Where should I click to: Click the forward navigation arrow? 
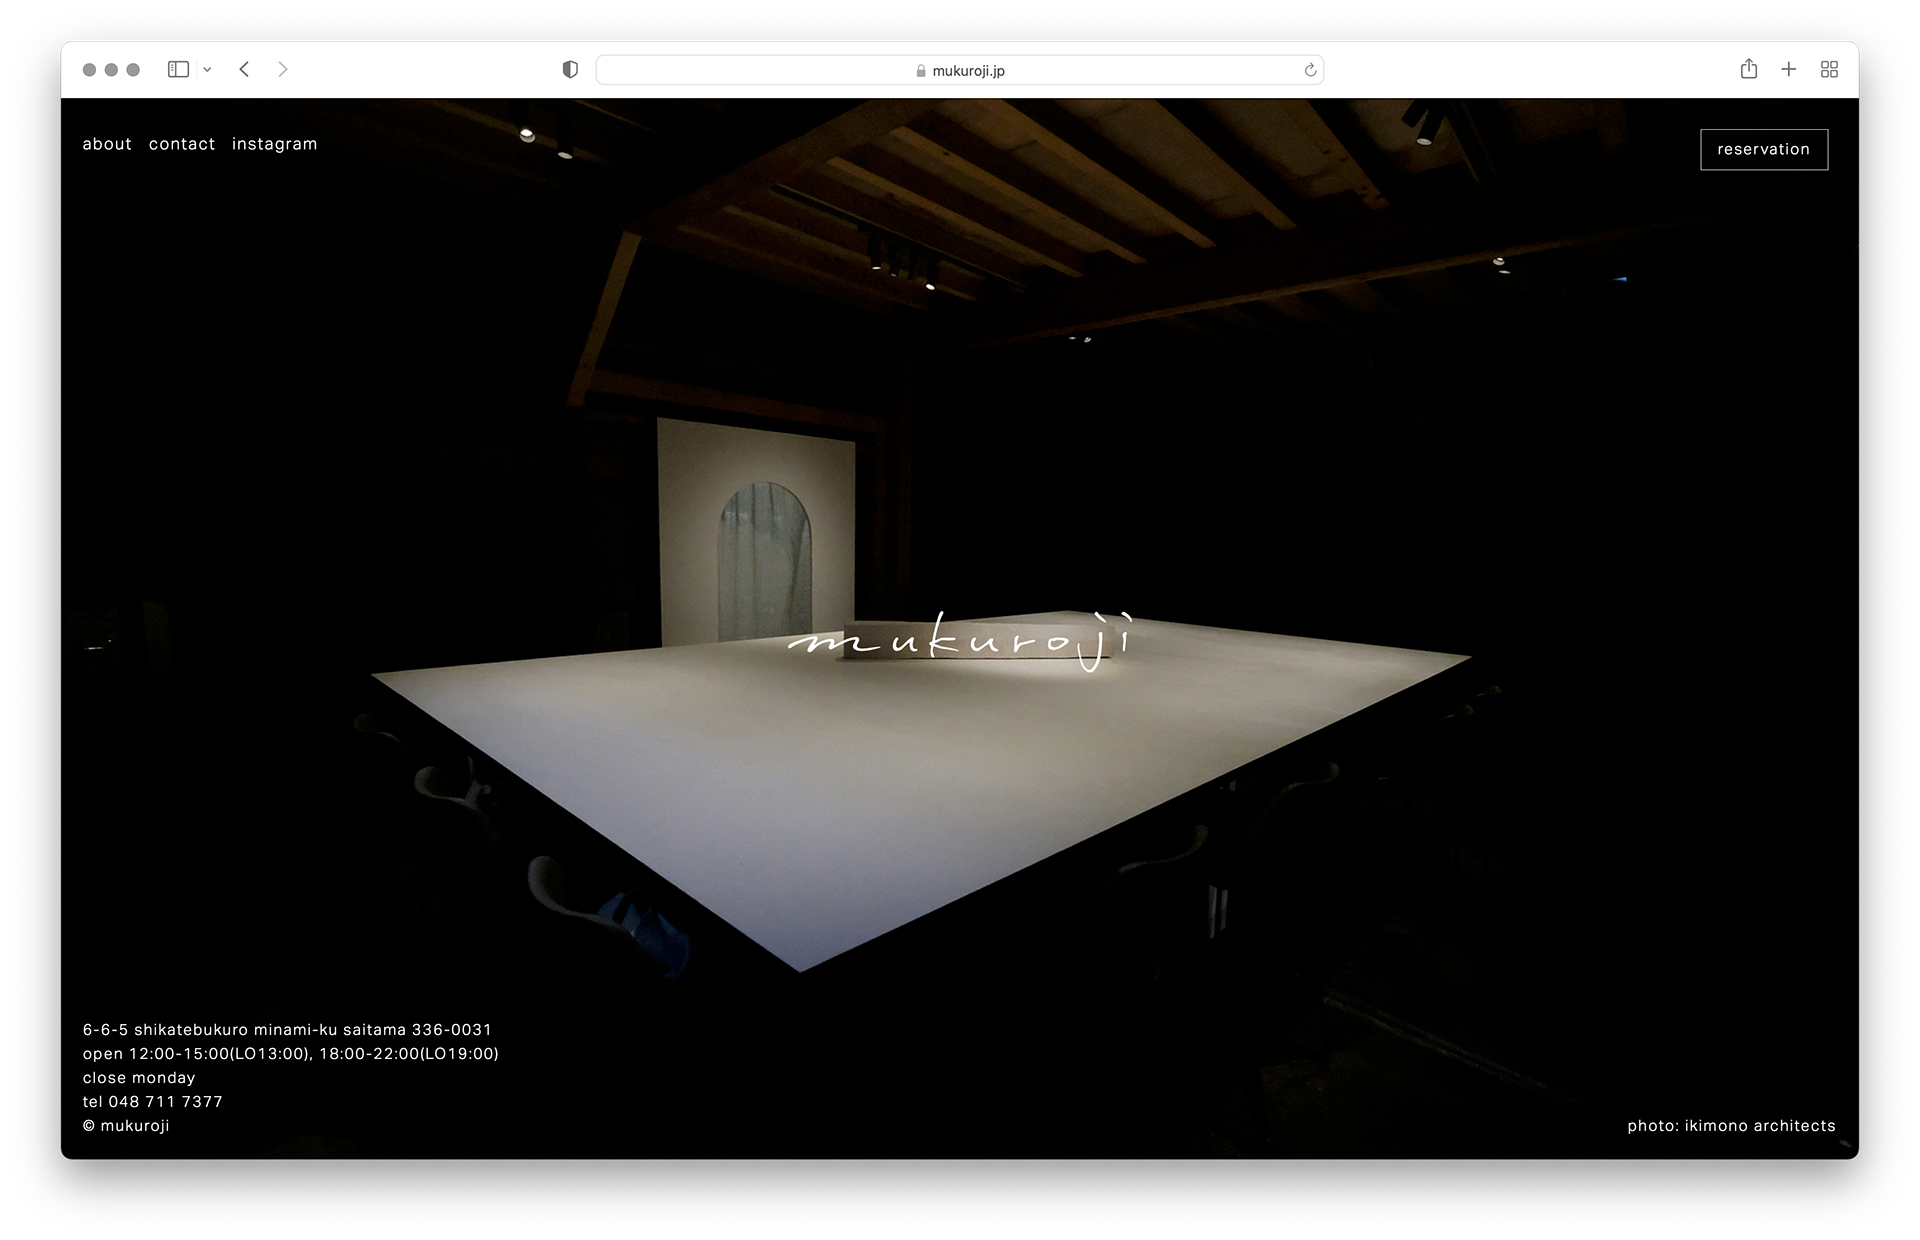click(x=283, y=70)
